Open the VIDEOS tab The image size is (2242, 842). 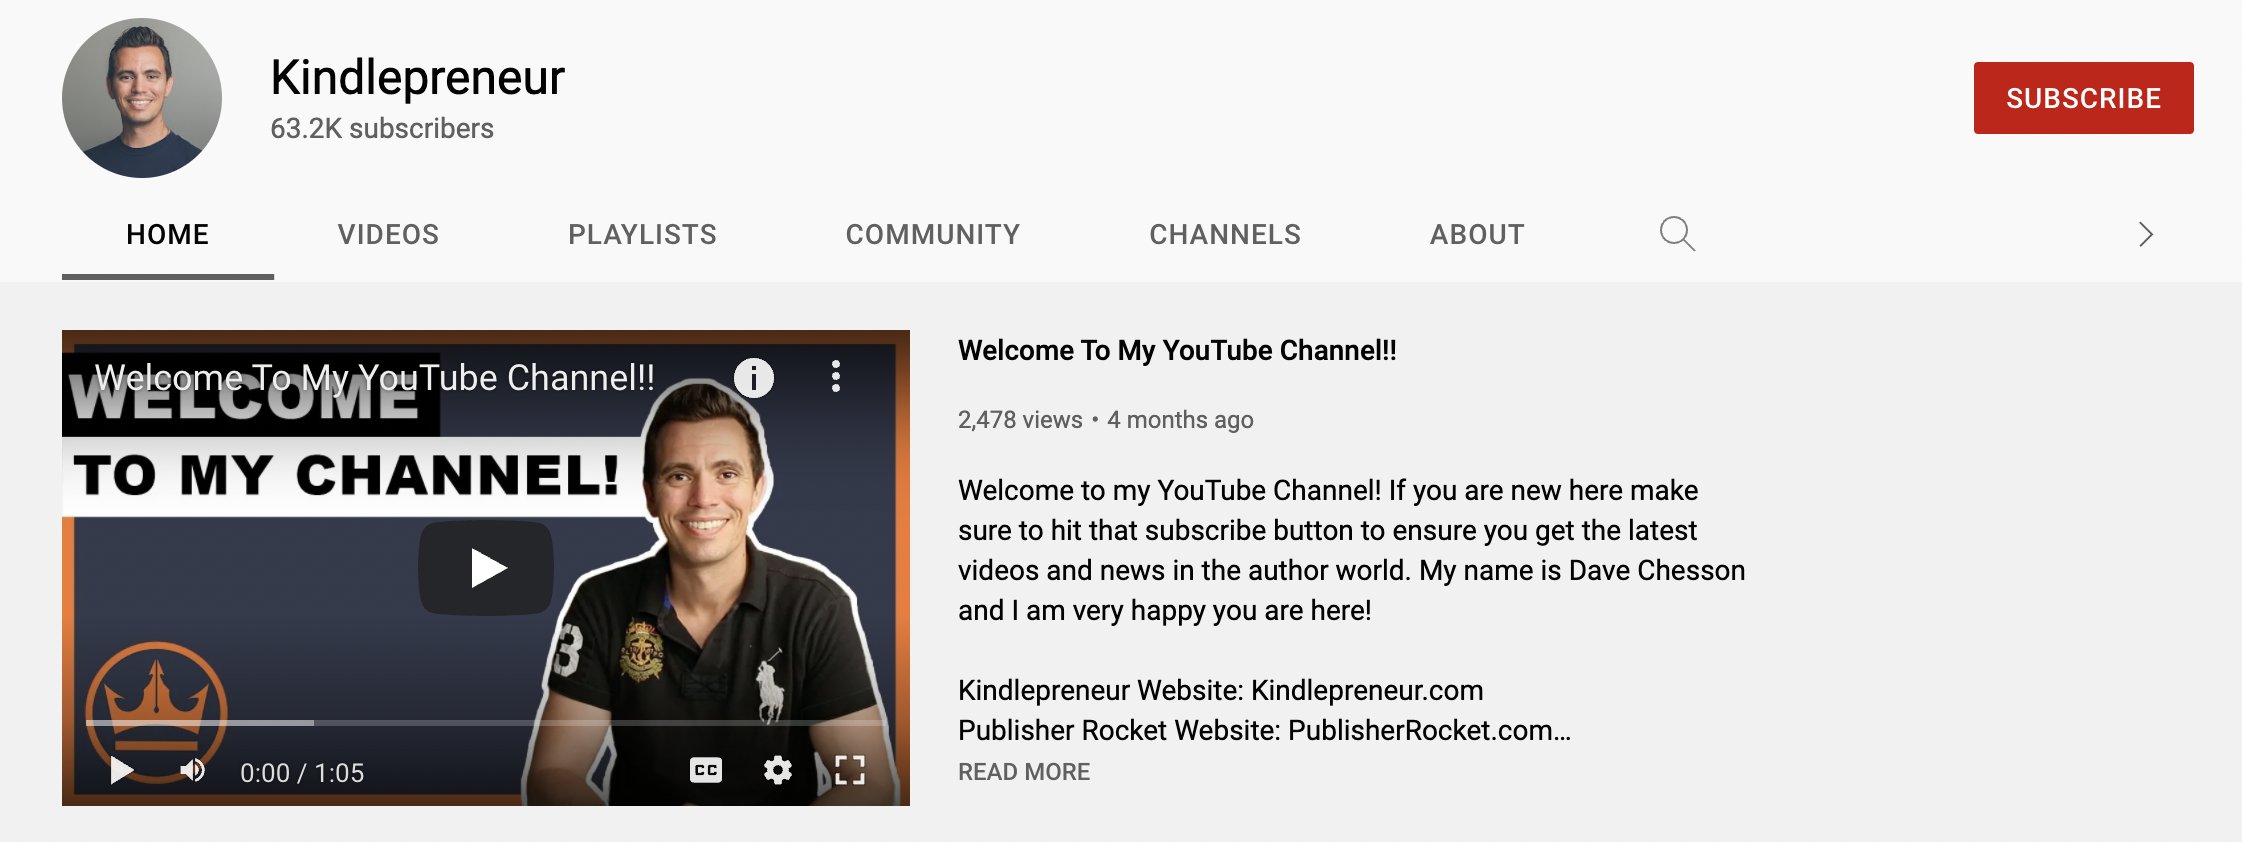pos(389,234)
